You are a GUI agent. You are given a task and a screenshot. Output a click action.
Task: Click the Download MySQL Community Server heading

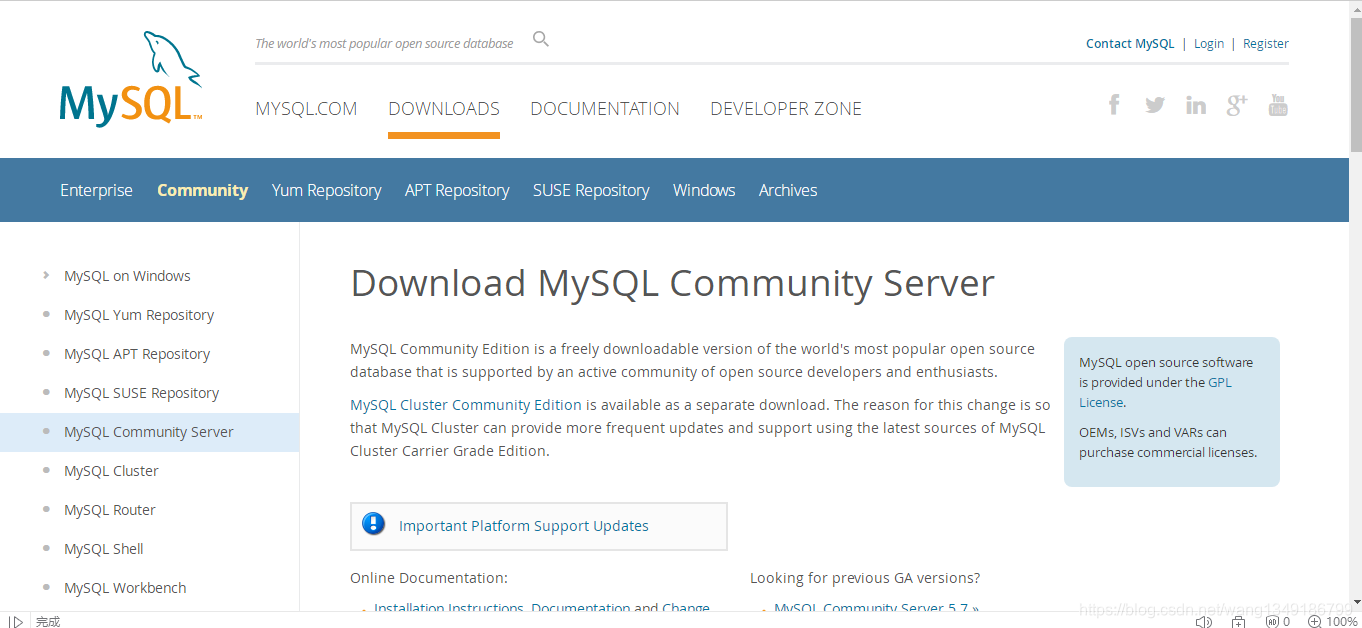672,283
